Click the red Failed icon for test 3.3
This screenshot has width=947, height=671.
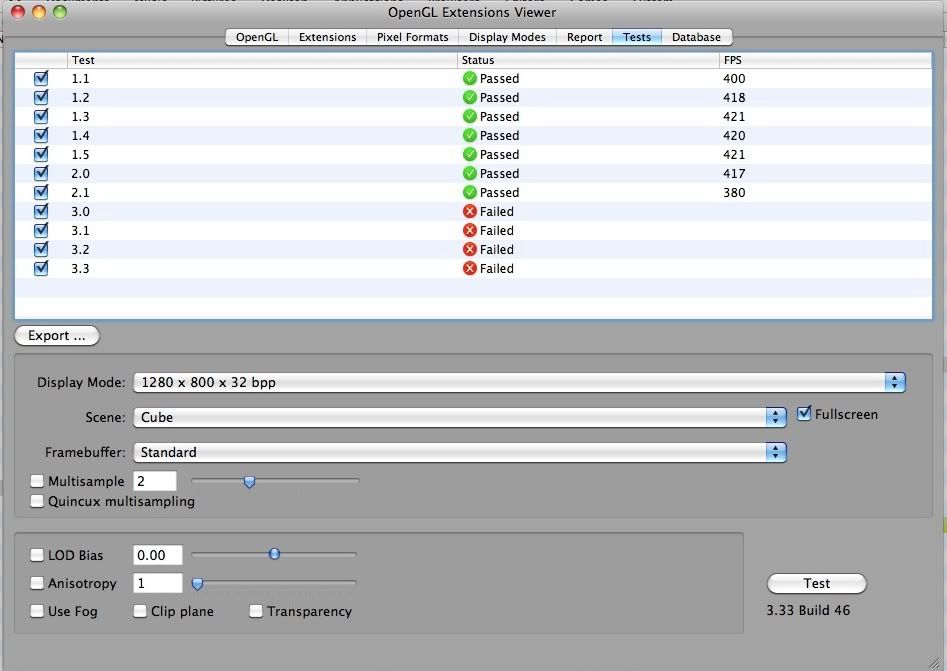click(x=468, y=268)
